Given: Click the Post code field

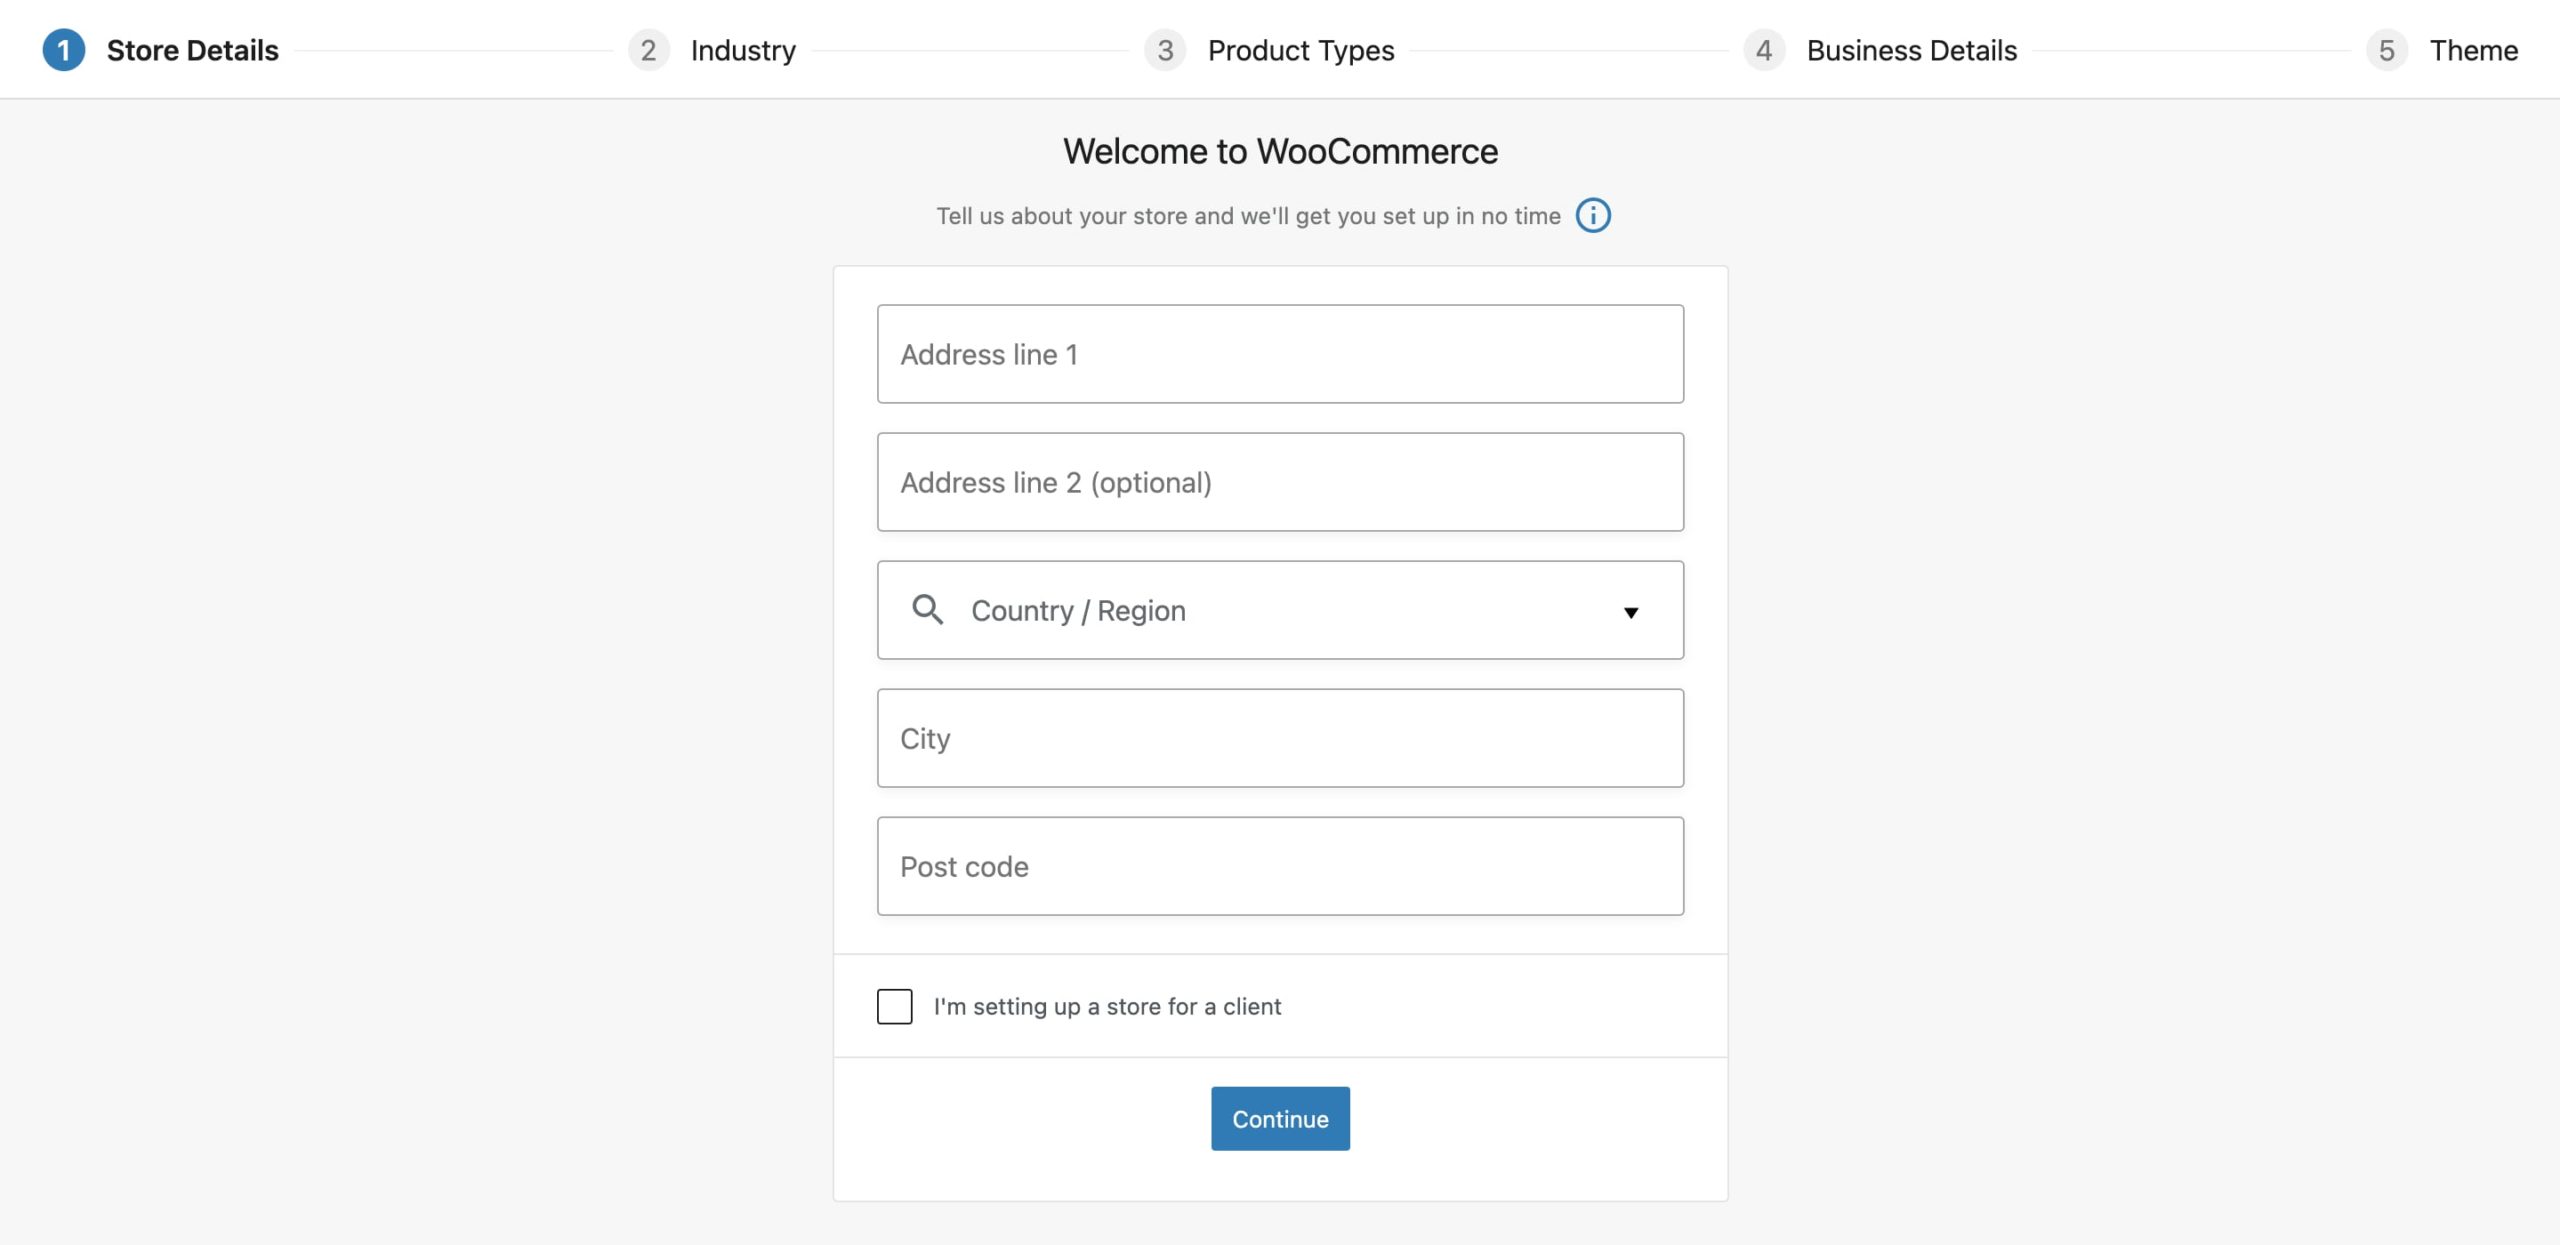Looking at the screenshot, I should 1280,866.
